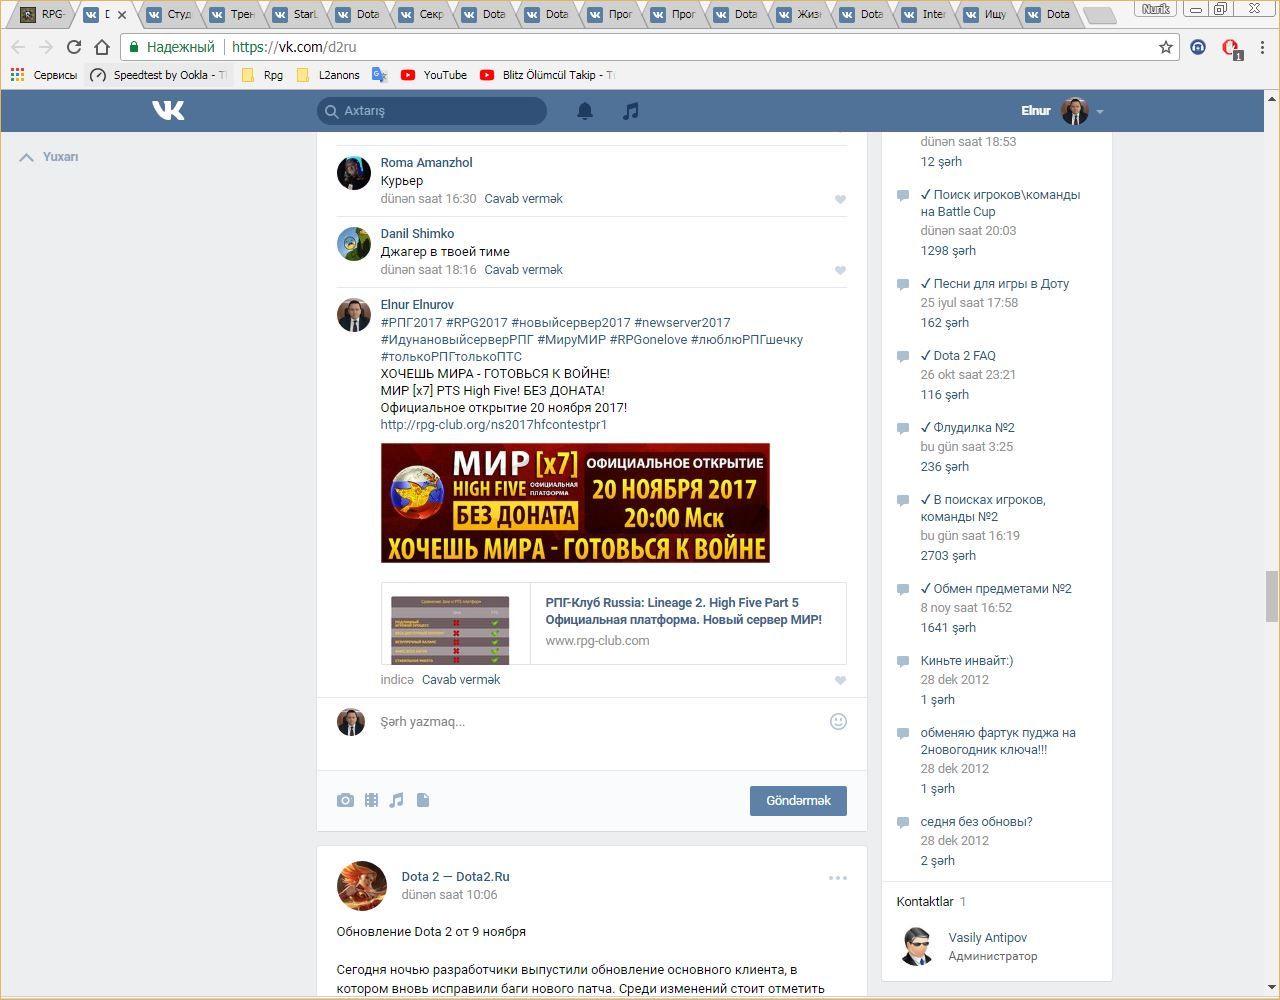The width and height of the screenshot is (1280, 1000).
Task: Go to Chrome home page icon
Action: (102, 47)
